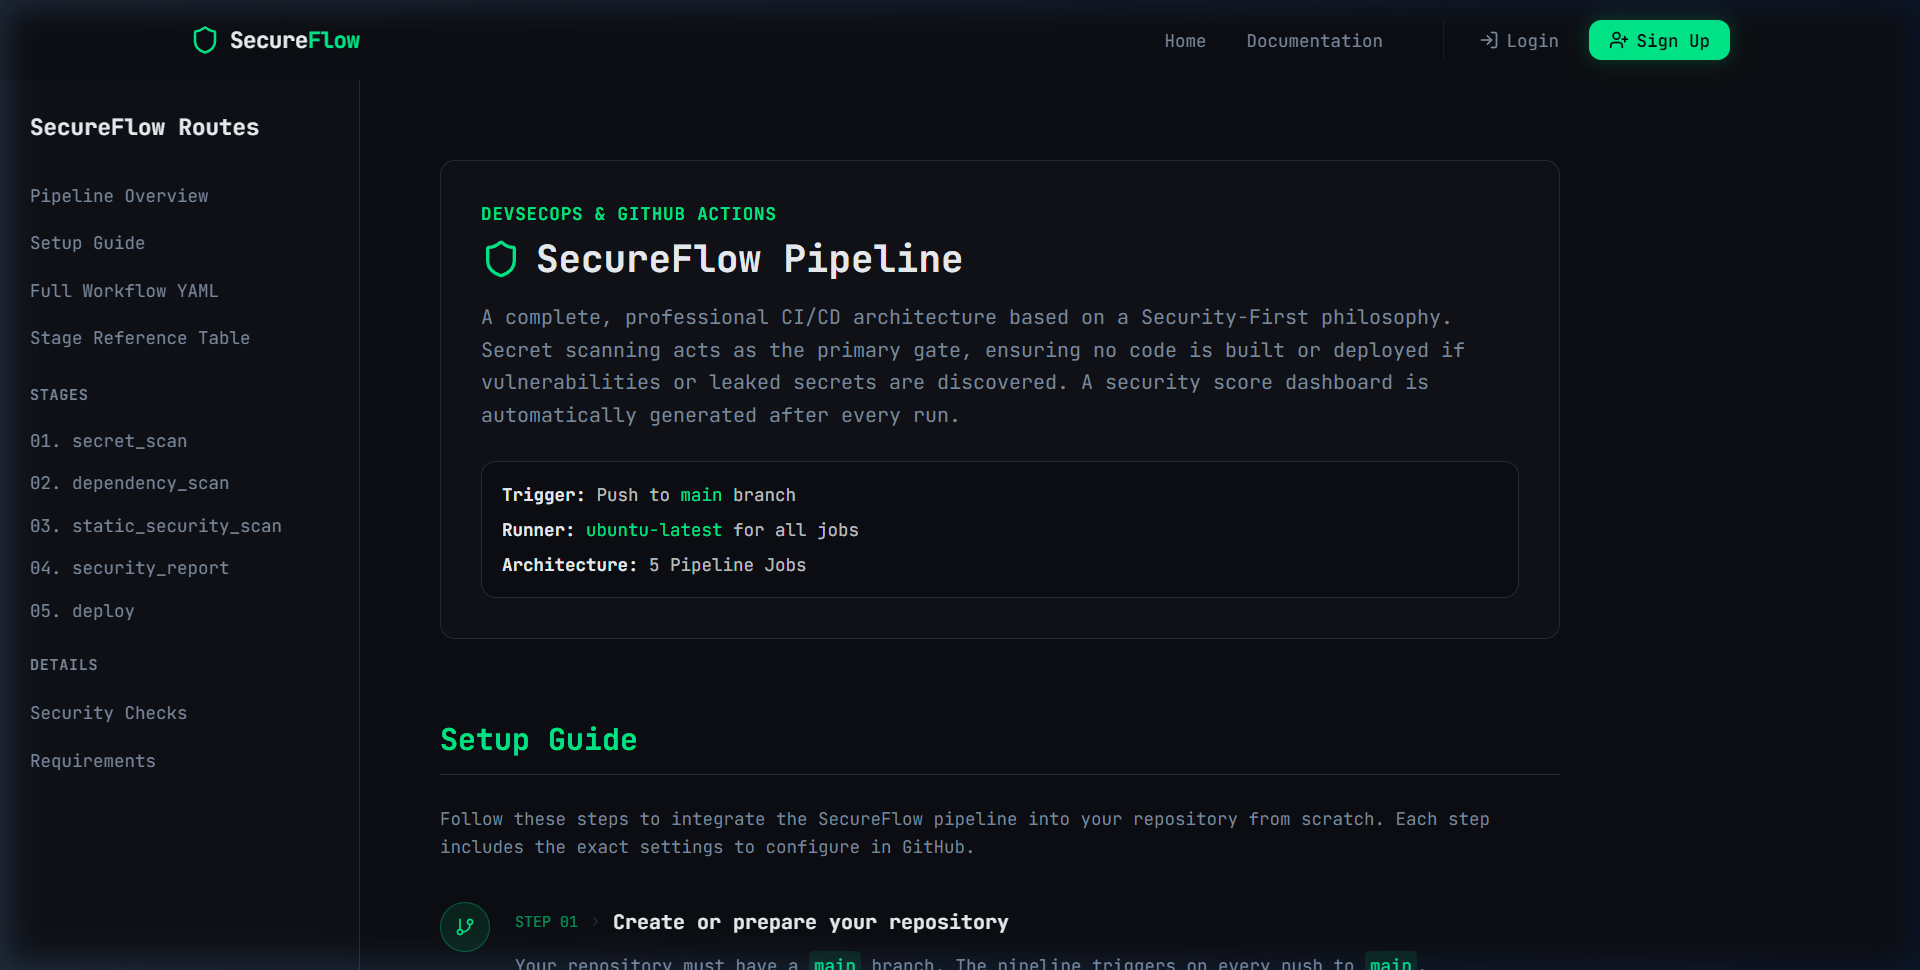1920x970 pixels.
Task: Select stage 01. secret_scan
Action: [108, 441]
